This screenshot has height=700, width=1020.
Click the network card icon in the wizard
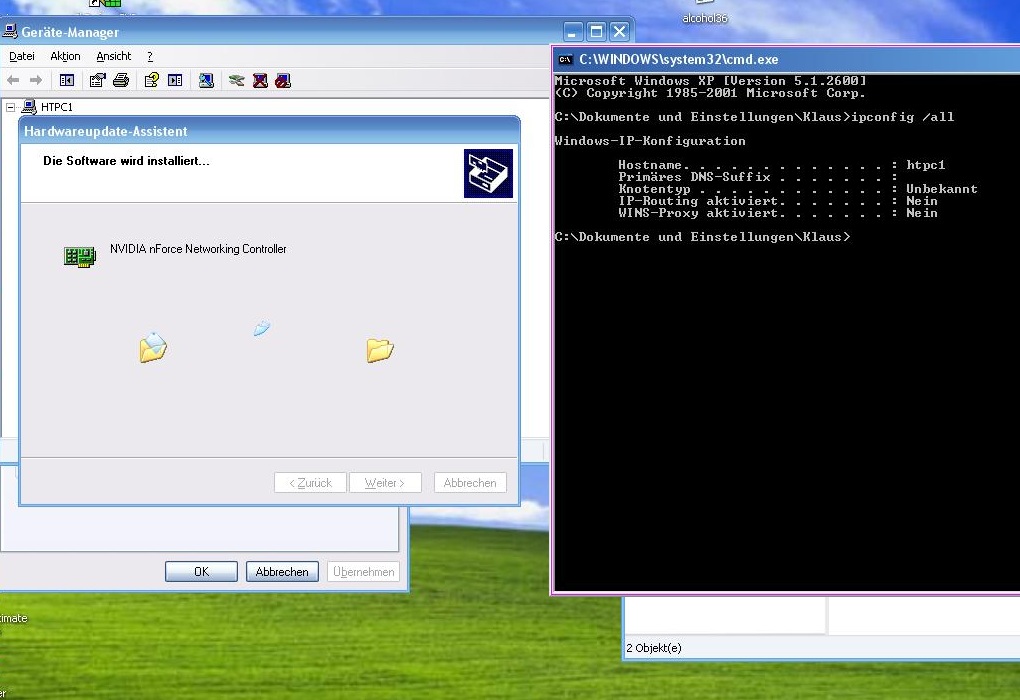pyautogui.click(x=80, y=257)
